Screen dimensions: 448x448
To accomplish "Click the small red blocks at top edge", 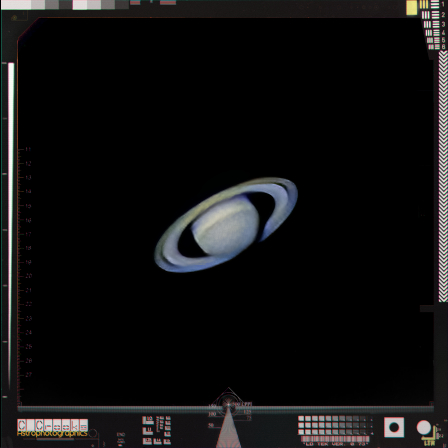I will (153, 2).
